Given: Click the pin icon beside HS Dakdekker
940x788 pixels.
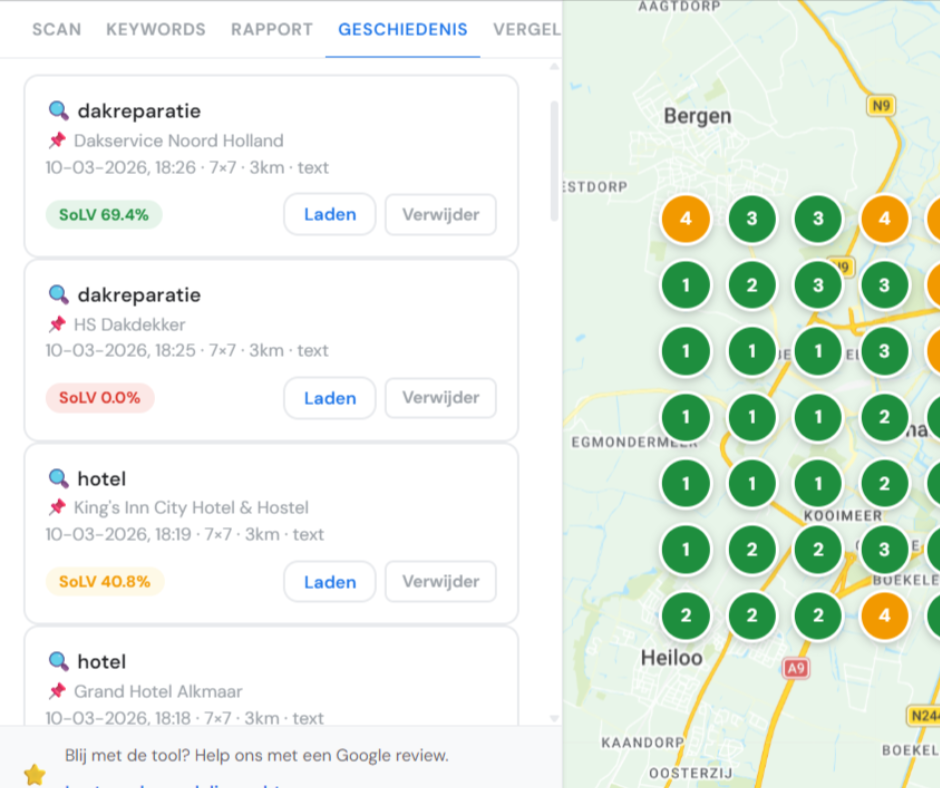Looking at the screenshot, I should click(x=57, y=324).
